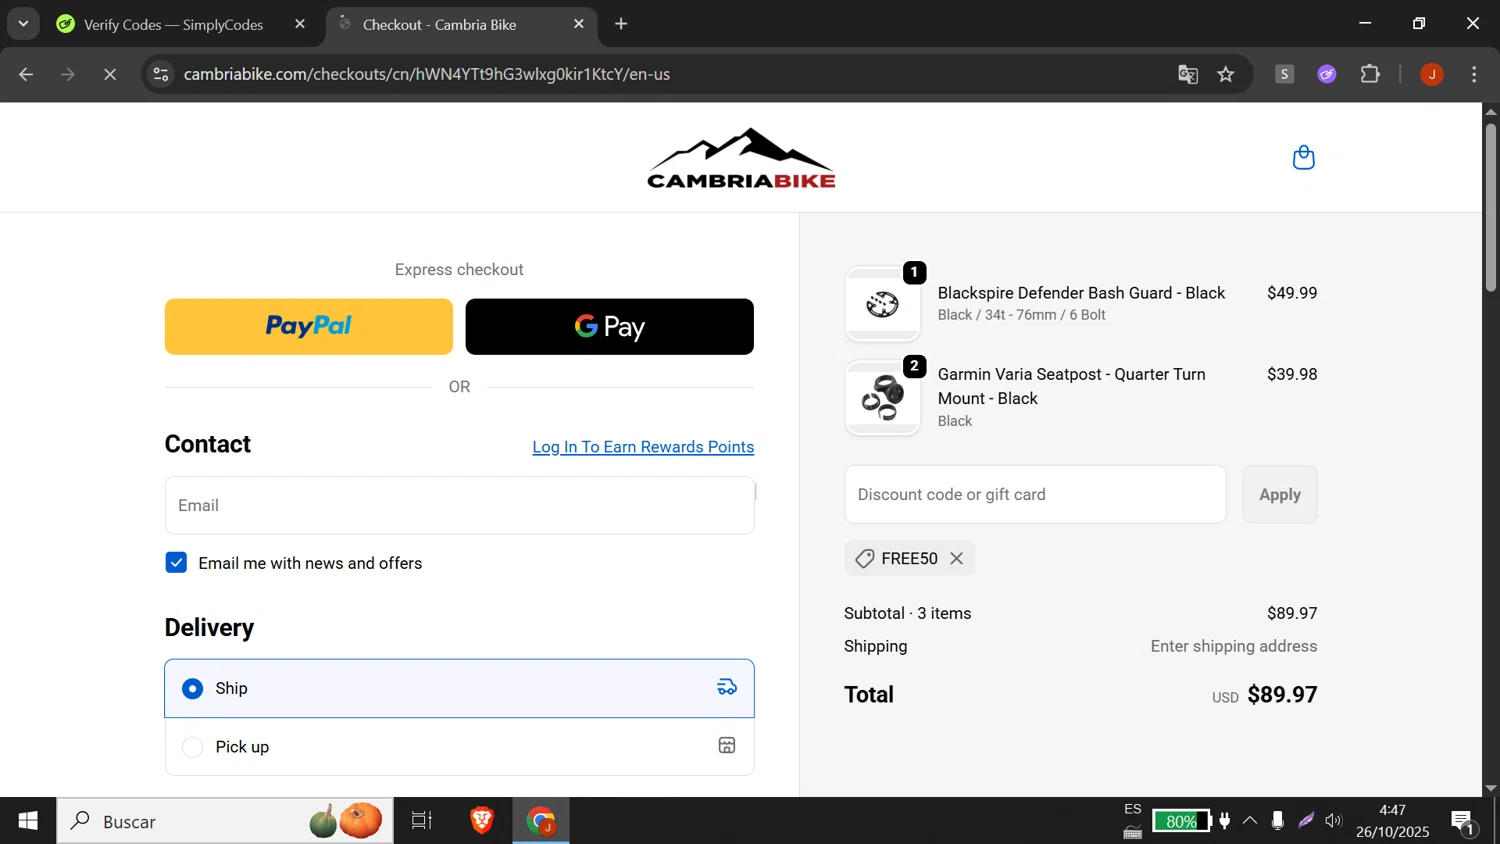1500x844 pixels.
Task: Stop loading the page
Action: point(110,74)
